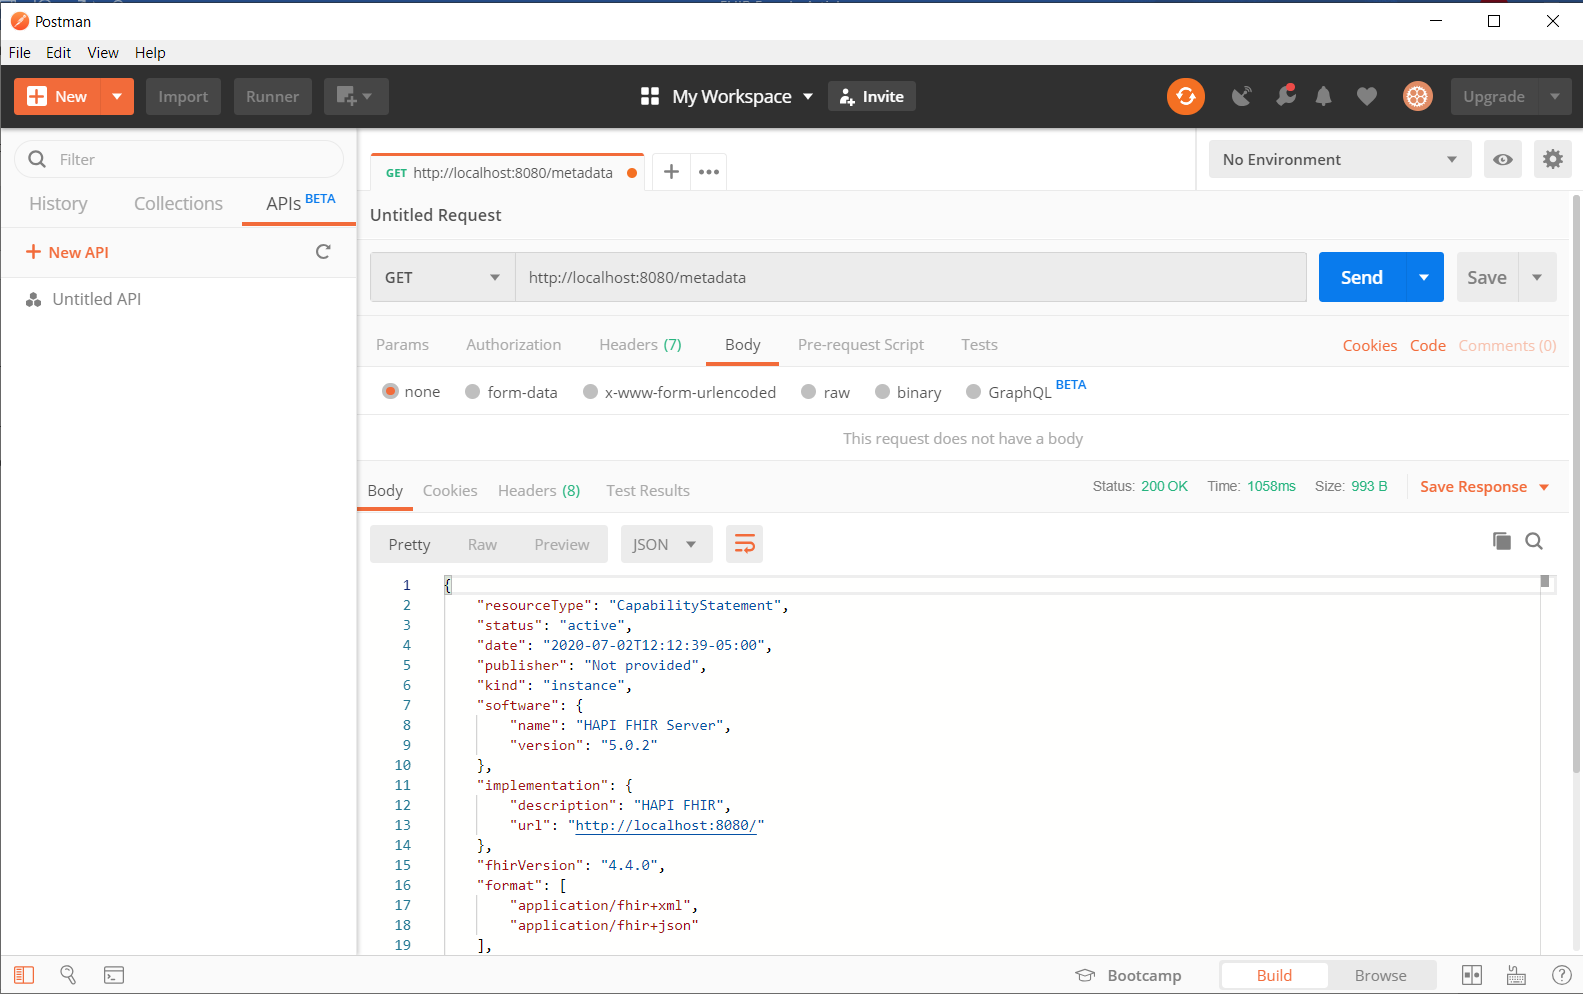Open the Edit menu
1583x994 pixels.
coord(59,52)
